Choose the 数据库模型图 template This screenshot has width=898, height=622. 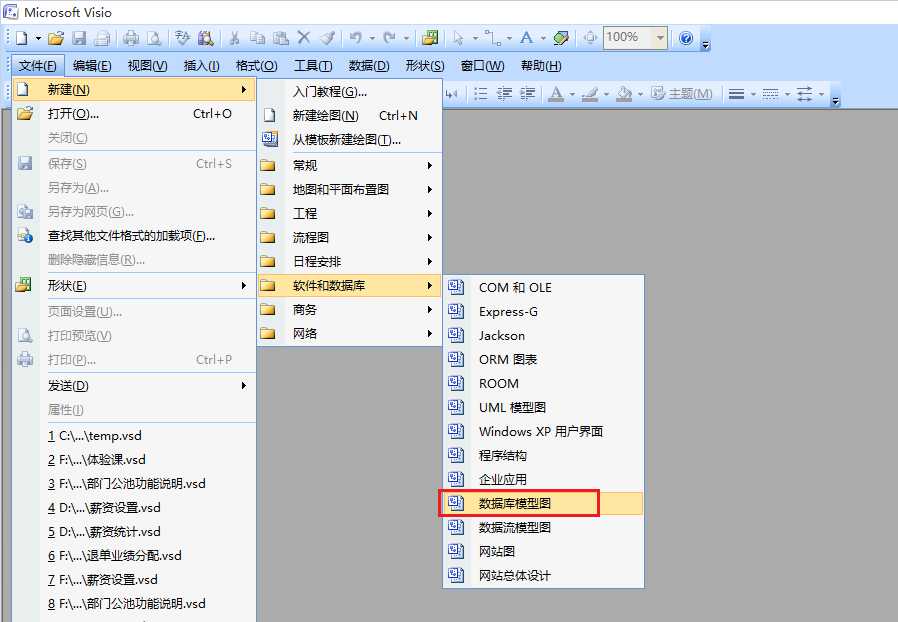click(543, 503)
